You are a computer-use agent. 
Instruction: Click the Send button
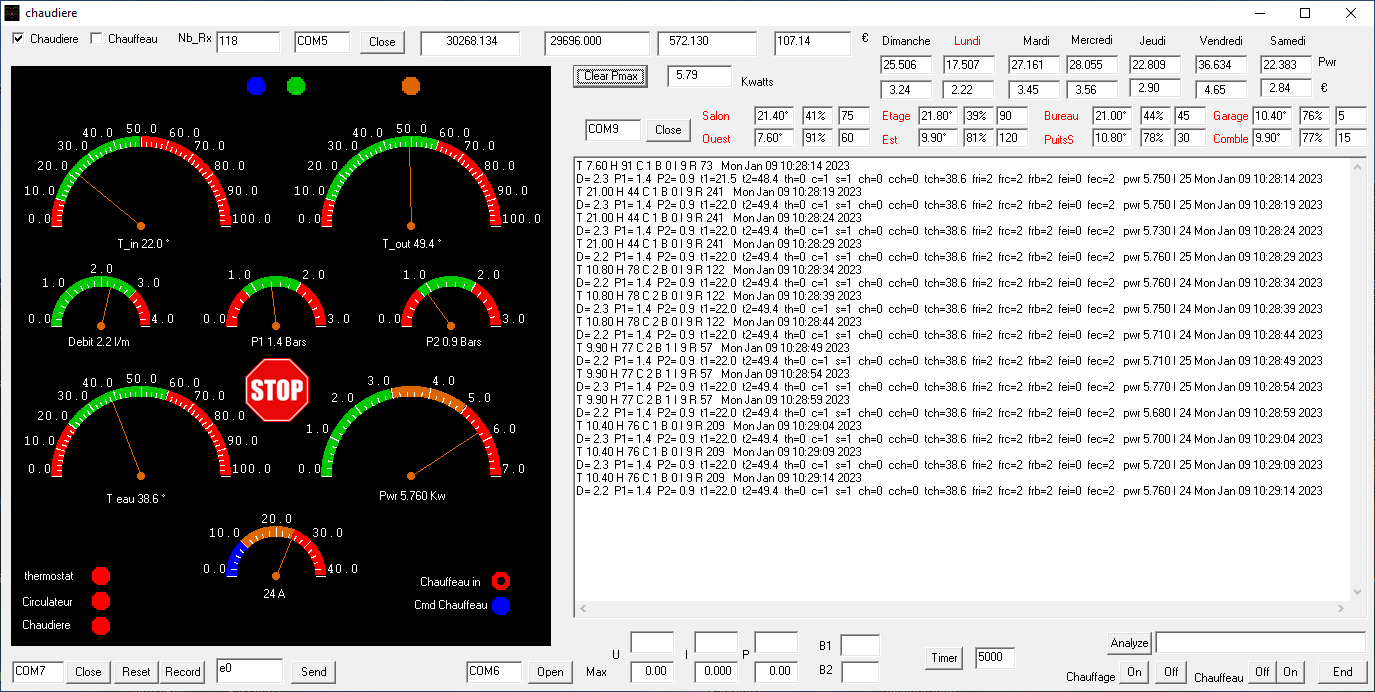[x=314, y=672]
